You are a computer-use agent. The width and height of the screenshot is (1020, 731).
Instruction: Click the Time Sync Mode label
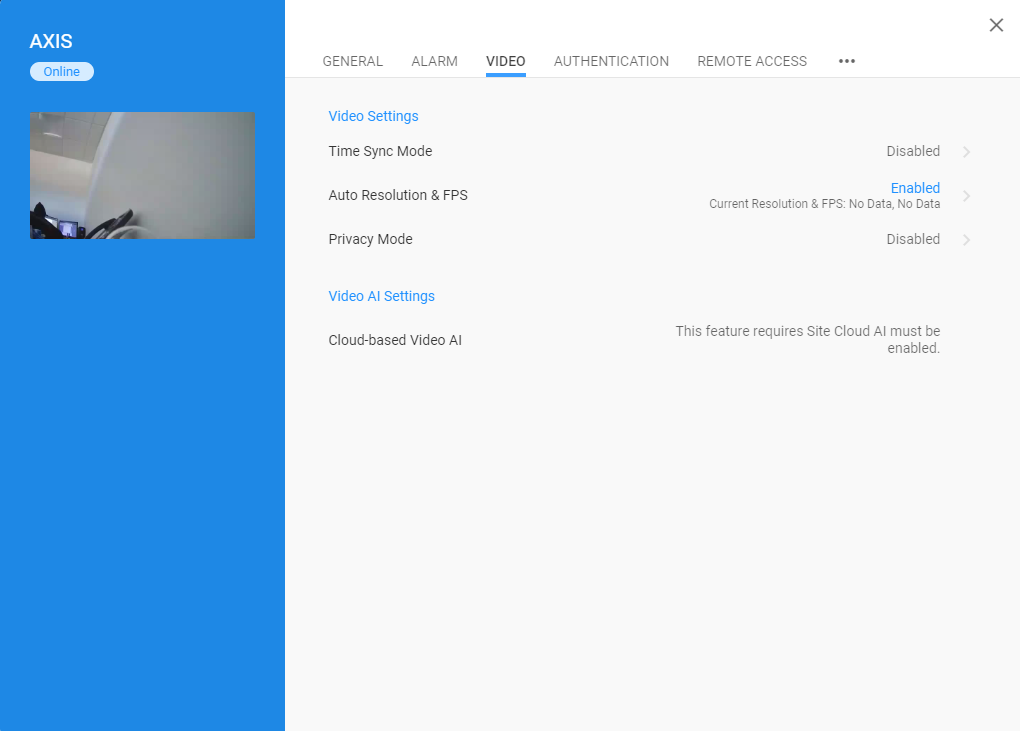click(380, 151)
